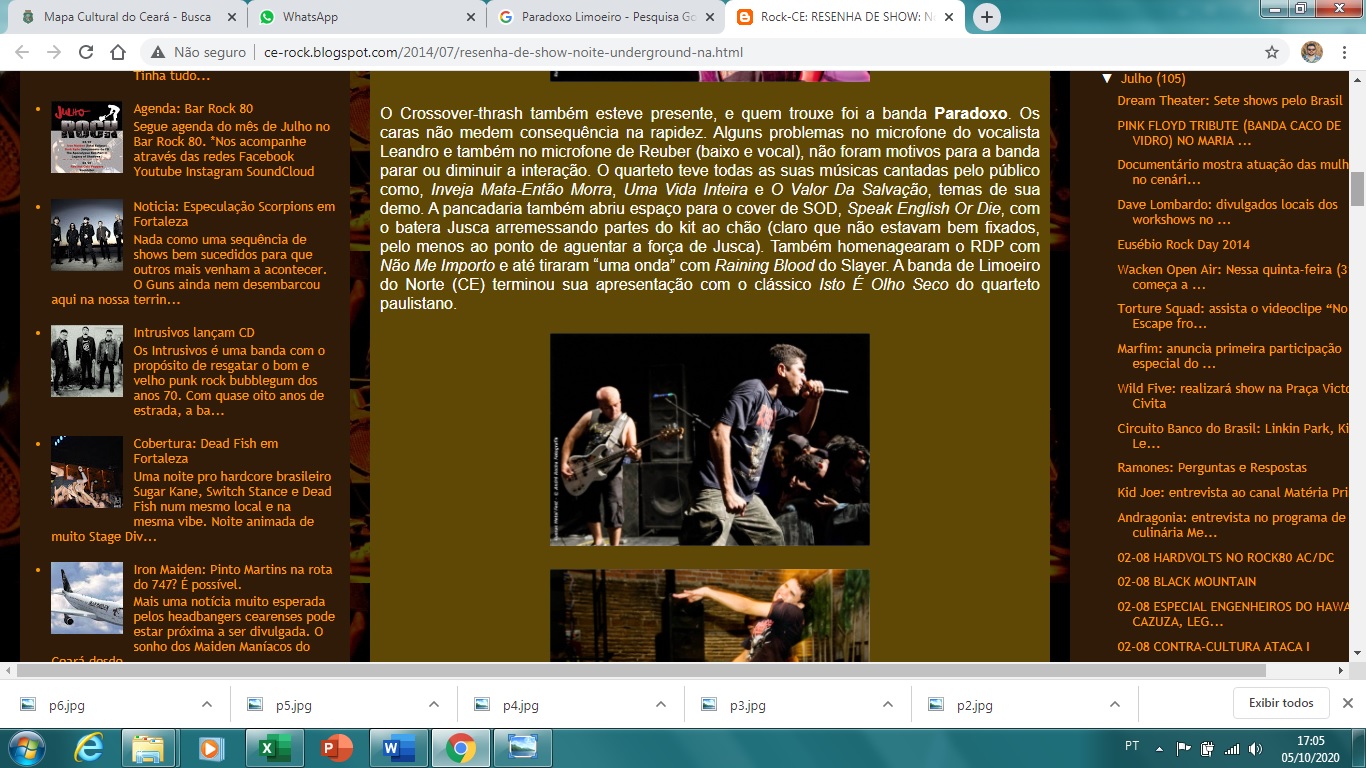Bookmark this page with the star icon
Image resolution: width=1366 pixels, height=768 pixels.
[x=1272, y=53]
